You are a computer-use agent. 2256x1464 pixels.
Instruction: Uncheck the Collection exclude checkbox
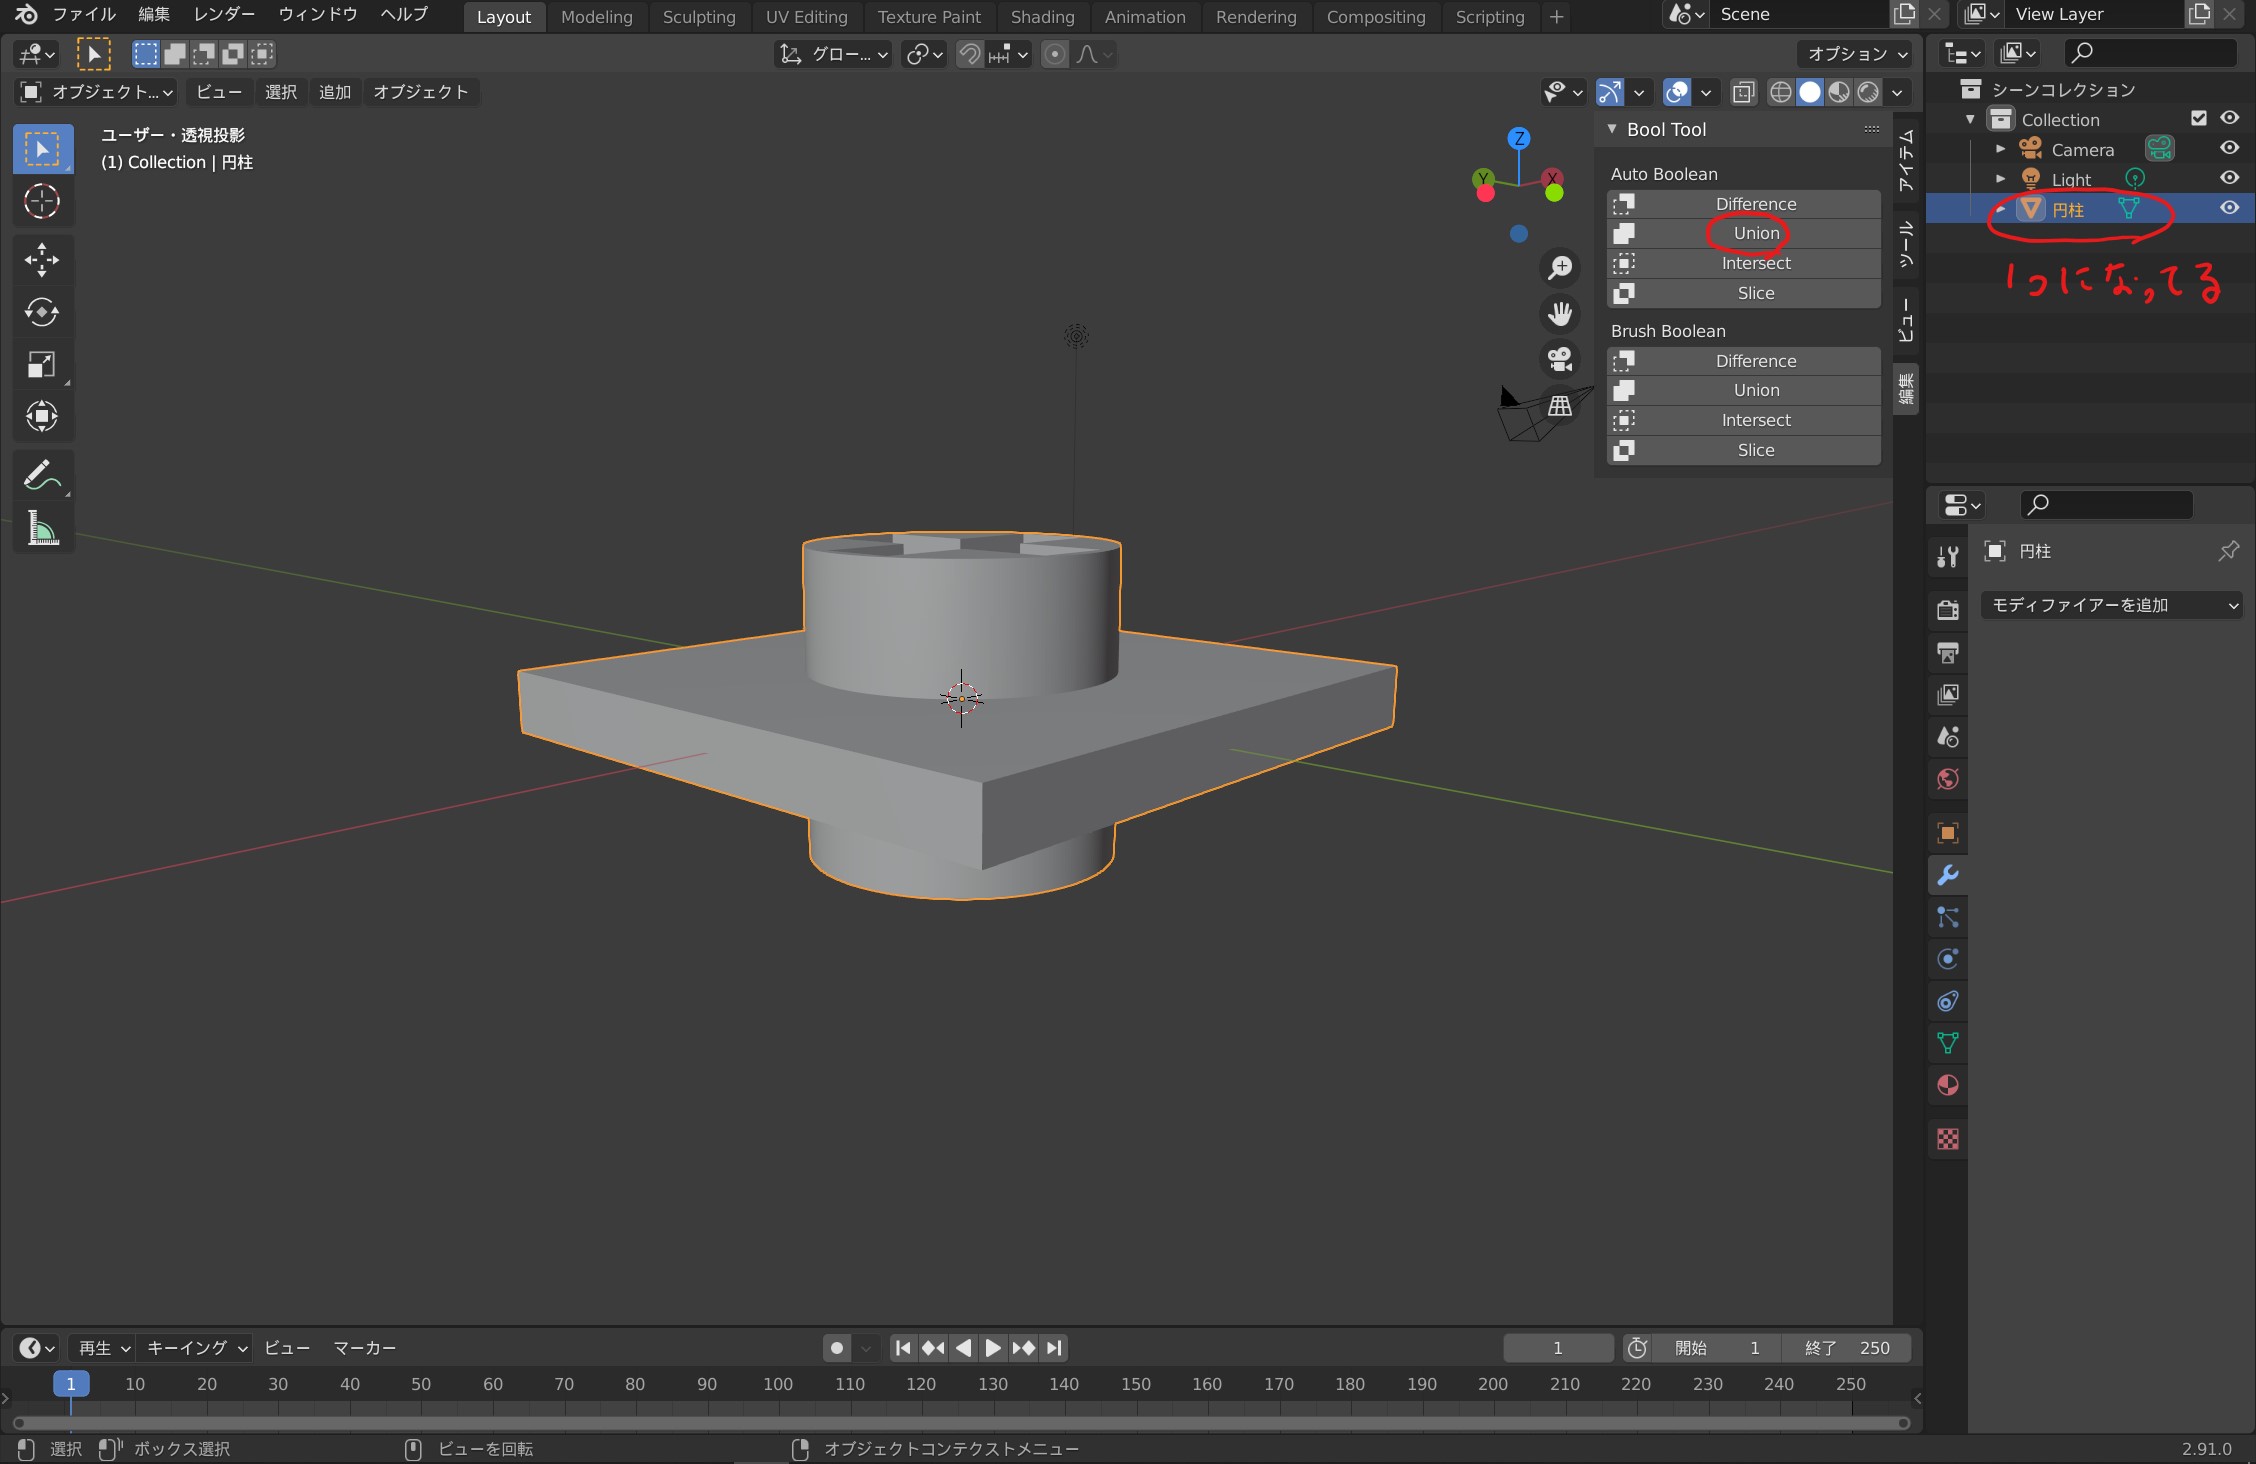tap(2198, 118)
